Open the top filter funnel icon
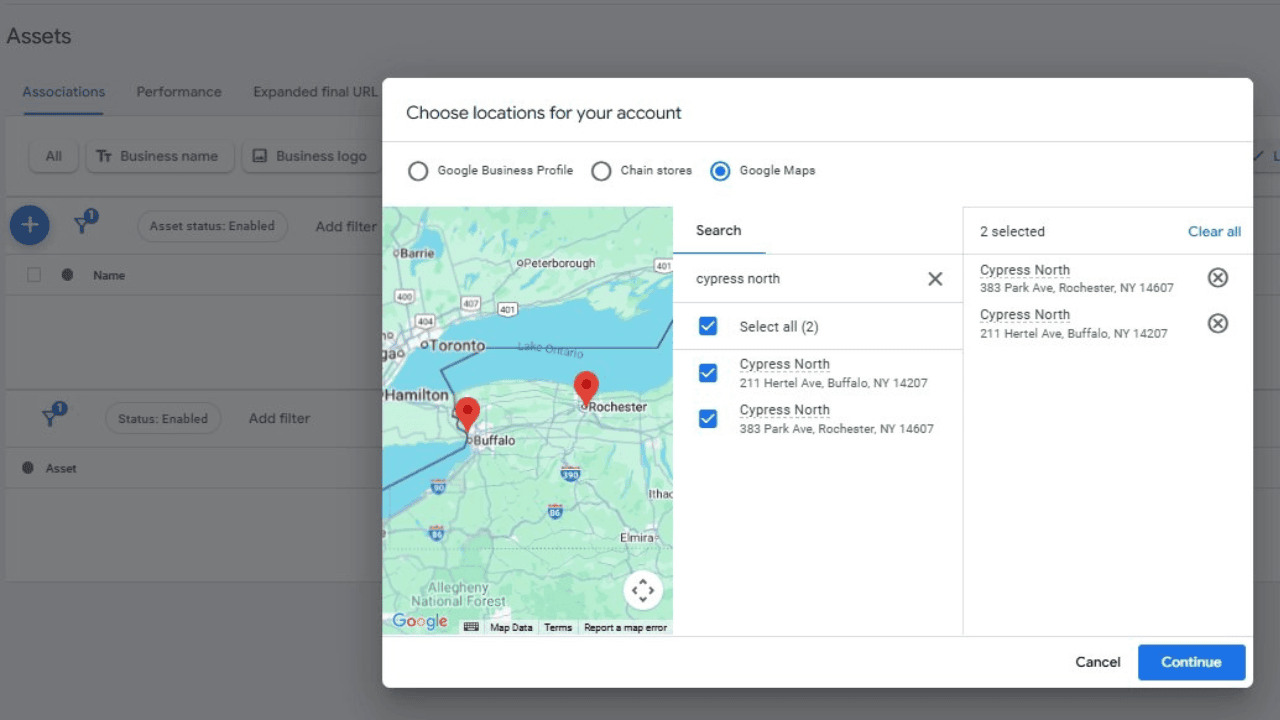This screenshot has height=720, width=1280. 85,225
